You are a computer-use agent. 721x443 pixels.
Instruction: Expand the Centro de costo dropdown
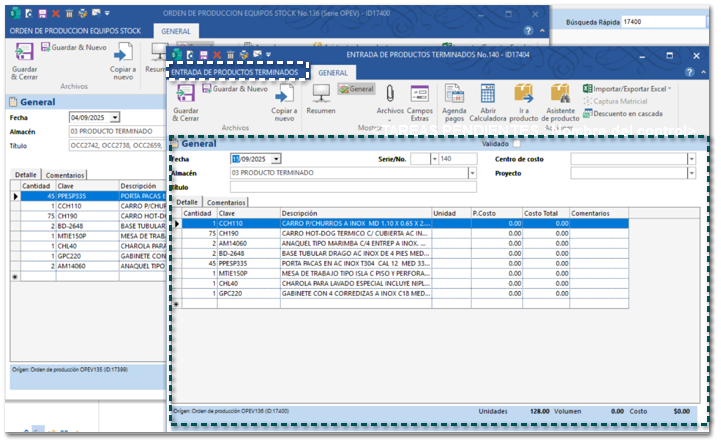pyautogui.click(x=690, y=159)
